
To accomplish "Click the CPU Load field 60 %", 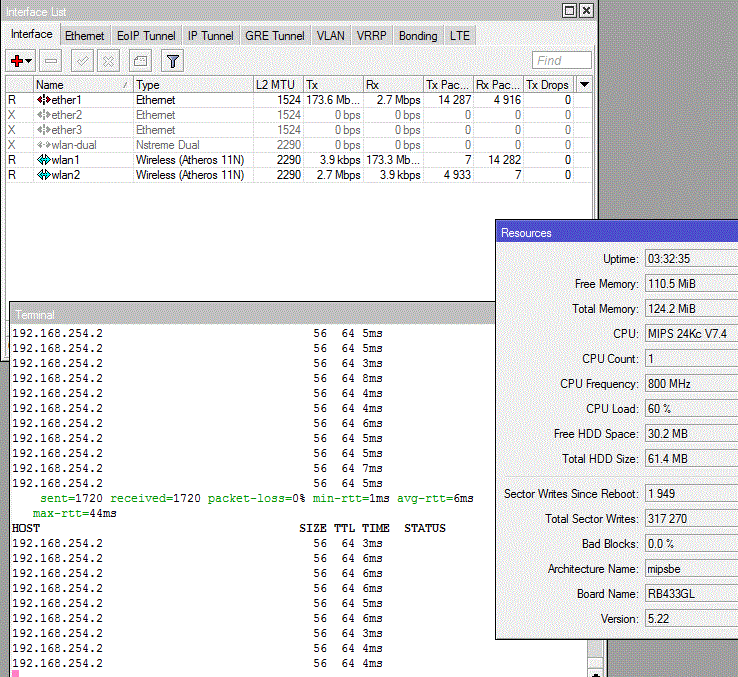I will click(691, 409).
